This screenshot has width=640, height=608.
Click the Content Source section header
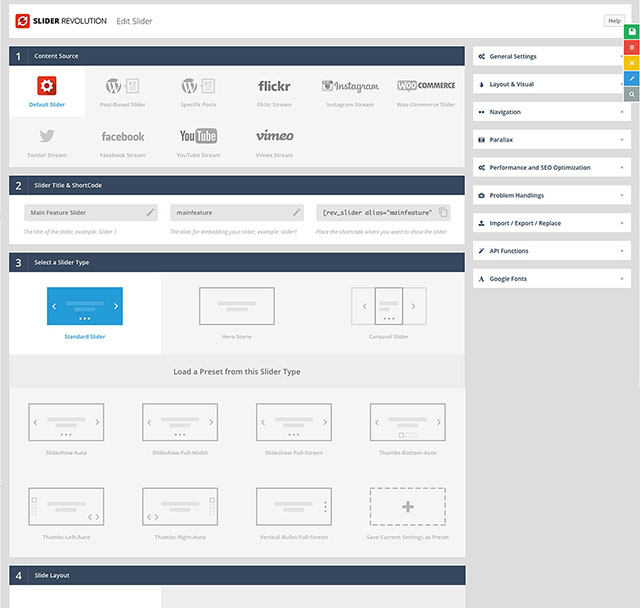pos(237,56)
